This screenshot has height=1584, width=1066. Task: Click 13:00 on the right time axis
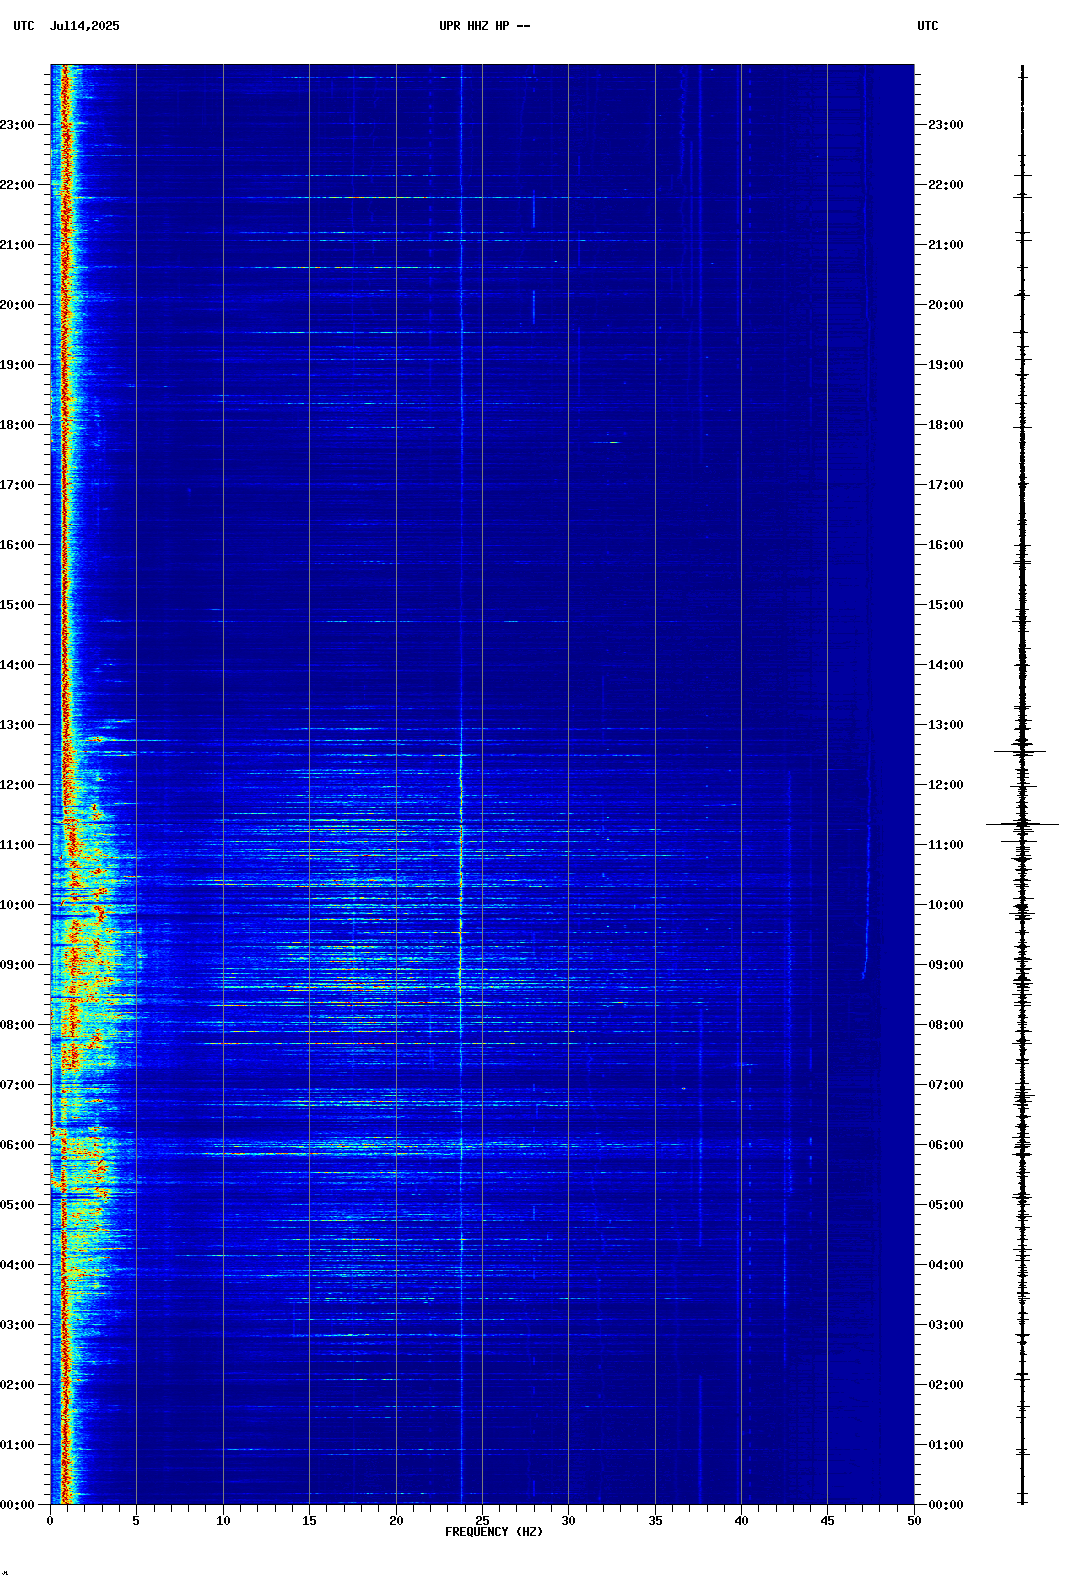pyautogui.click(x=946, y=725)
